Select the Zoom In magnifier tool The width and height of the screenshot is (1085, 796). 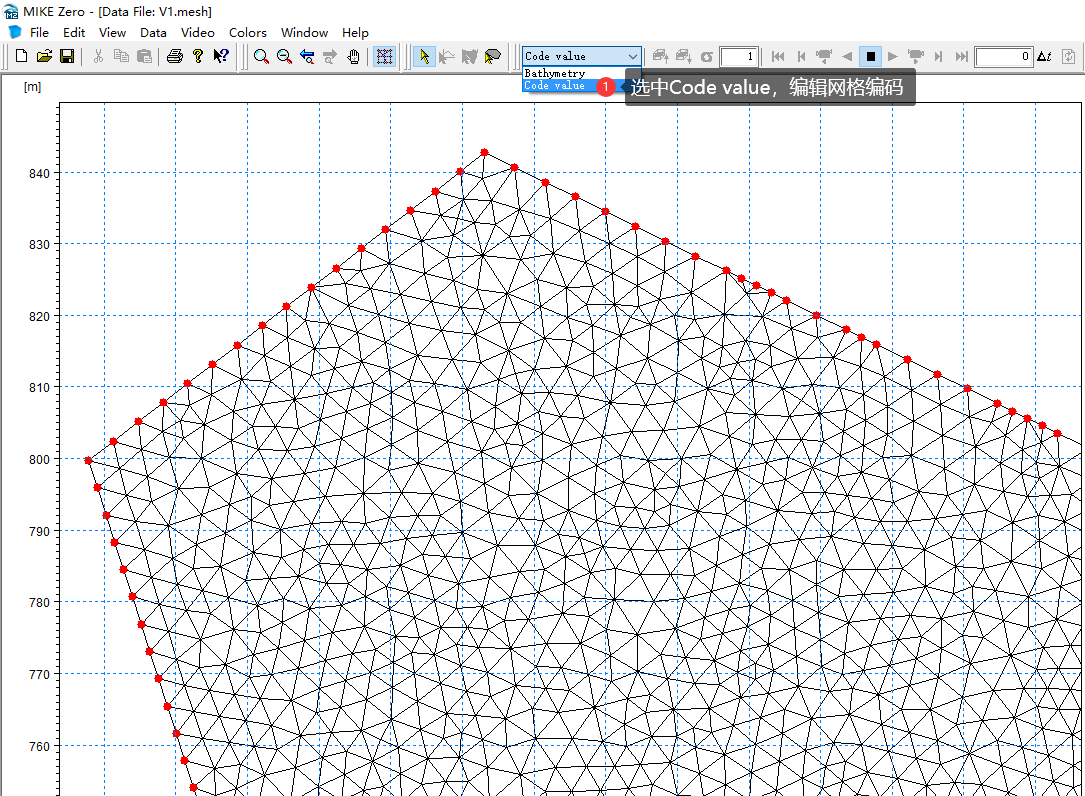(261, 57)
